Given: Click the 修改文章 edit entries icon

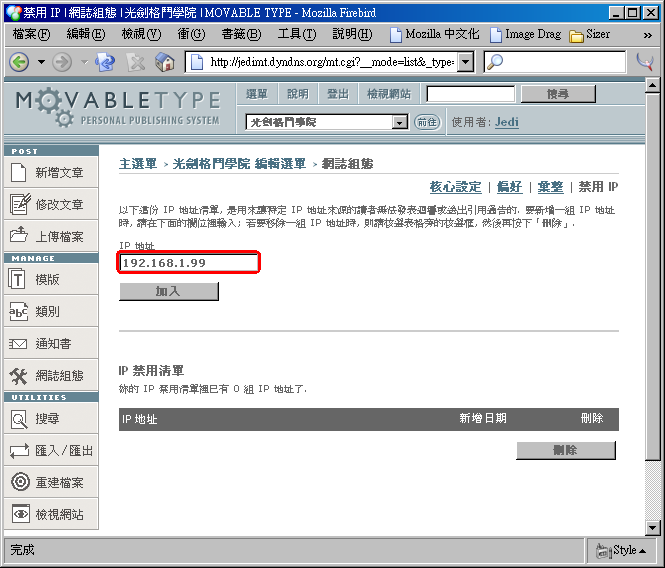Looking at the screenshot, I should [20, 204].
